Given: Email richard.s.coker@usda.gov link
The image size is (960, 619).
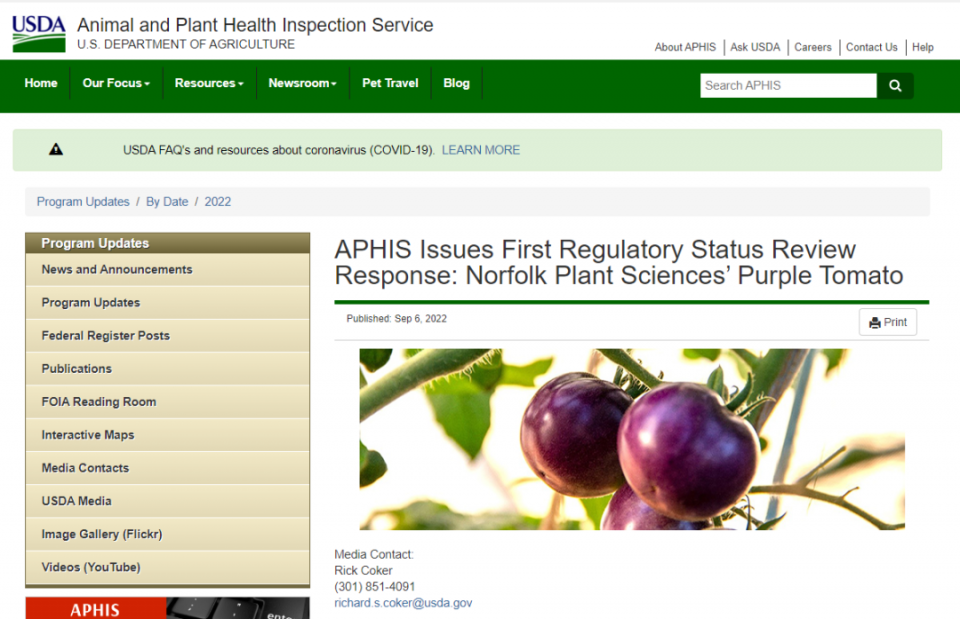Looking at the screenshot, I should pos(403,603).
